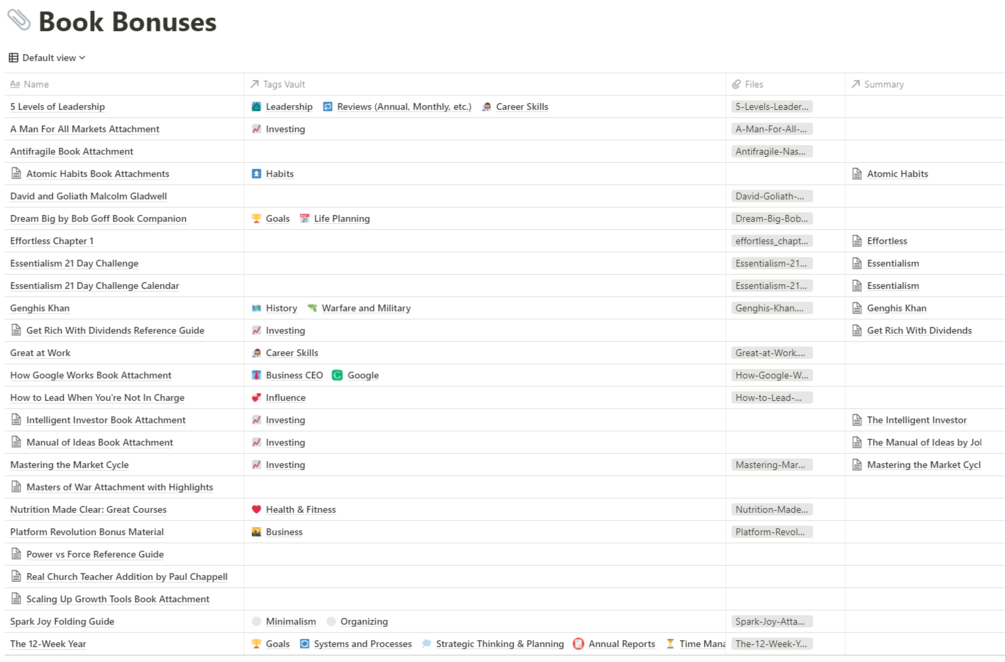Open the Genghis Khan summary link
Screen dimensions: 1005x662
click(x=897, y=308)
